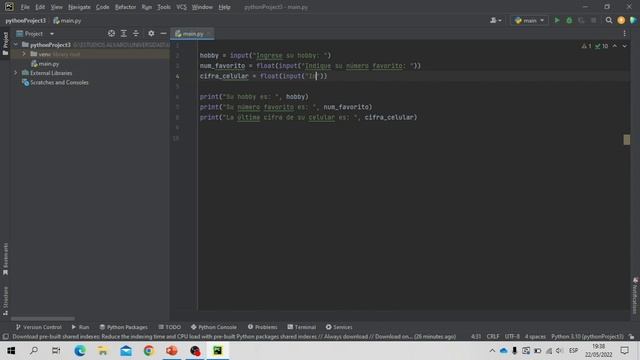
Task: Open the Run tool window button
Action: coord(80,327)
